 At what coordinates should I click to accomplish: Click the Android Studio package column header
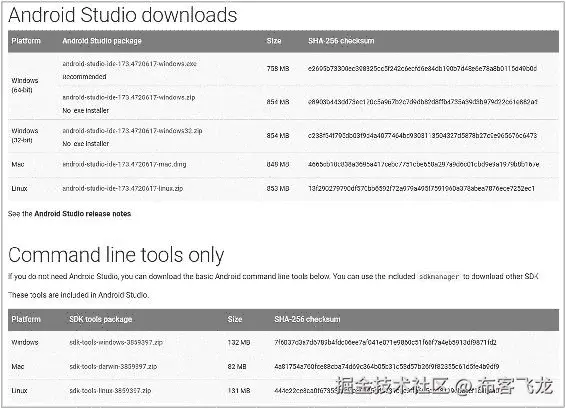pyautogui.click(x=102, y=41)
